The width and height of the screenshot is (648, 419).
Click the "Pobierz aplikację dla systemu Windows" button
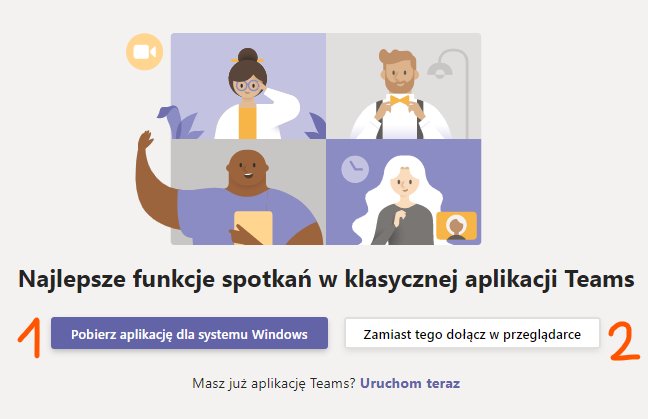[189, 333]
